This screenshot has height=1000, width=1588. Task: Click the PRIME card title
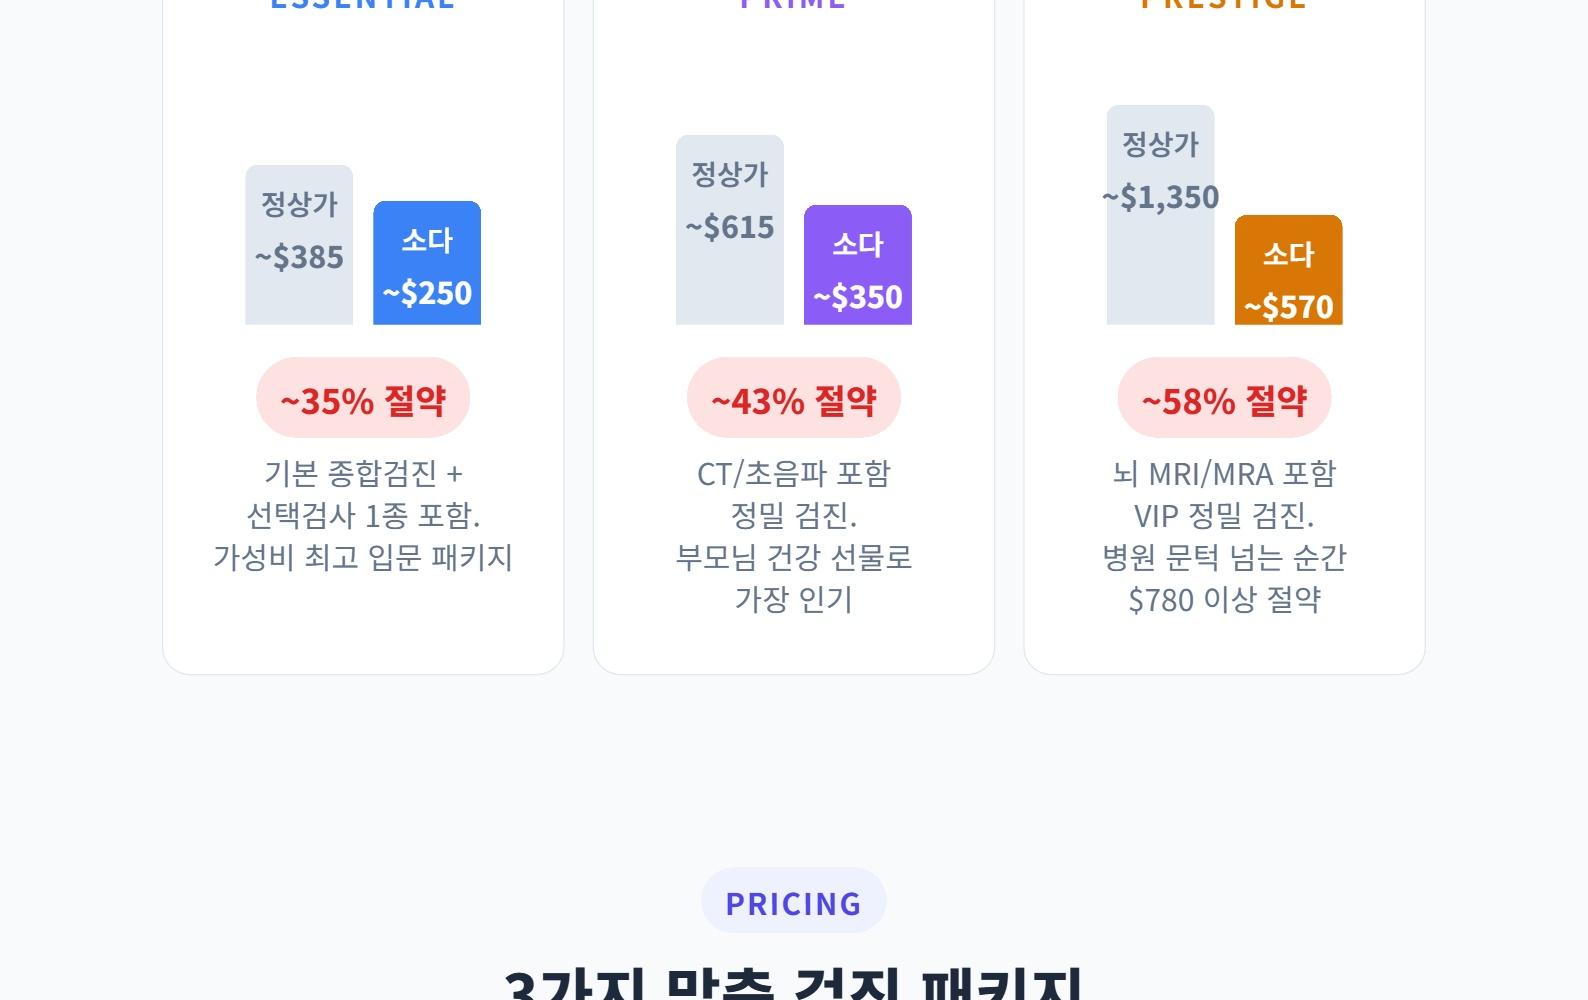[x=794, y=4]
